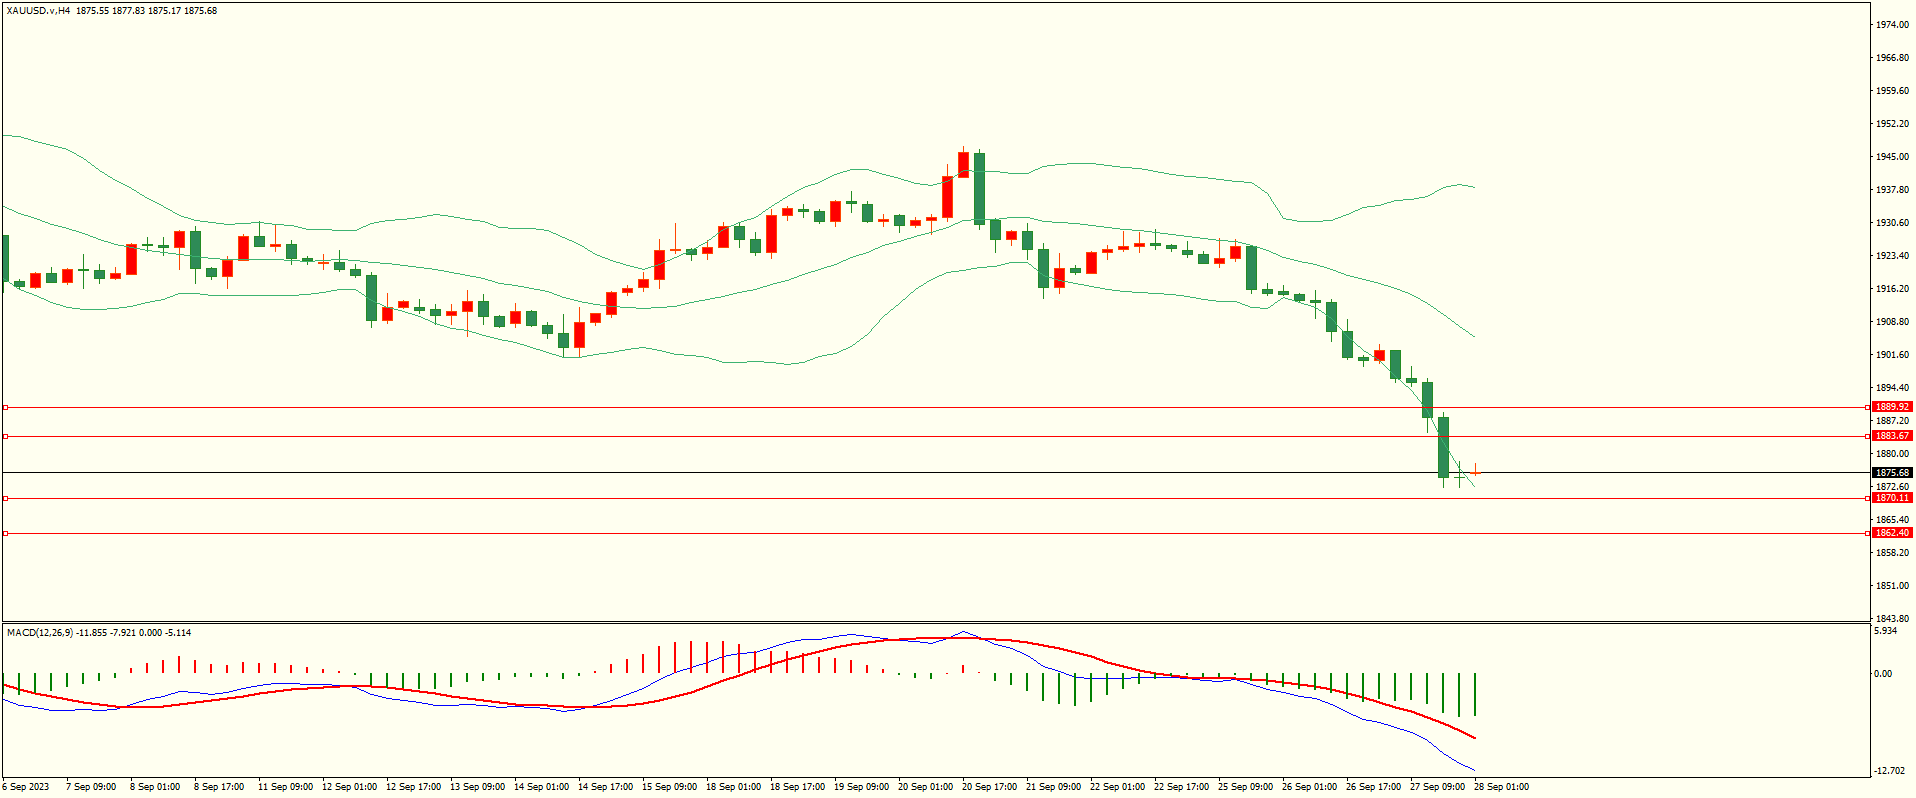Select left handle of 1889.92 horizontal line

(5, 407)
